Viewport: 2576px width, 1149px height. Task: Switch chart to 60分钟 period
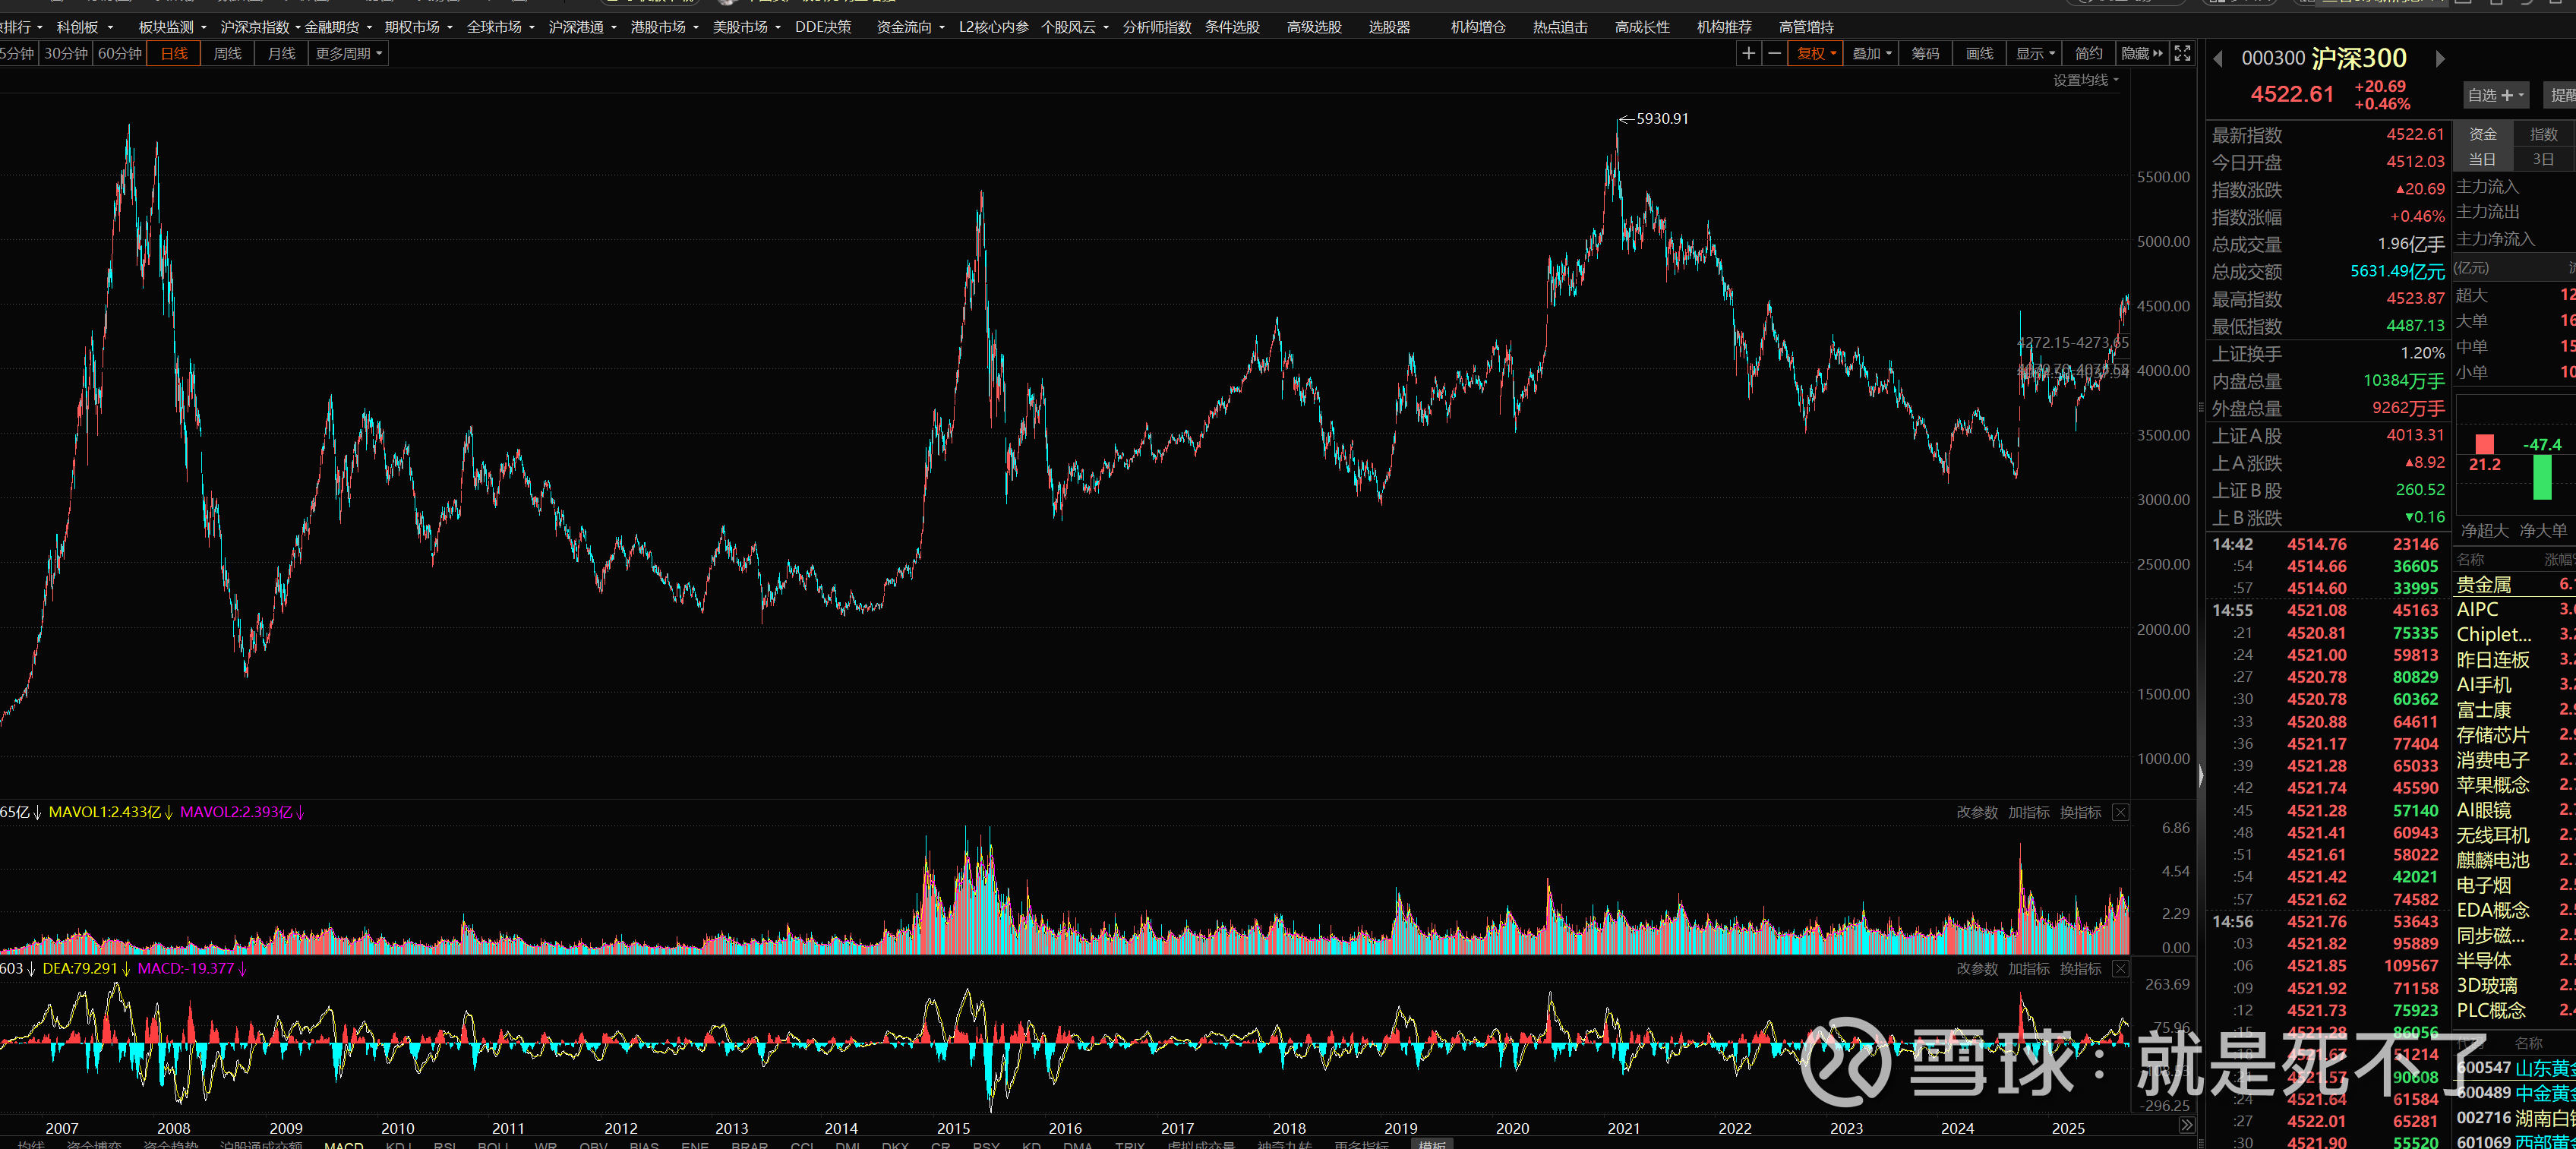pyautogui.click(x=120, y=54)
